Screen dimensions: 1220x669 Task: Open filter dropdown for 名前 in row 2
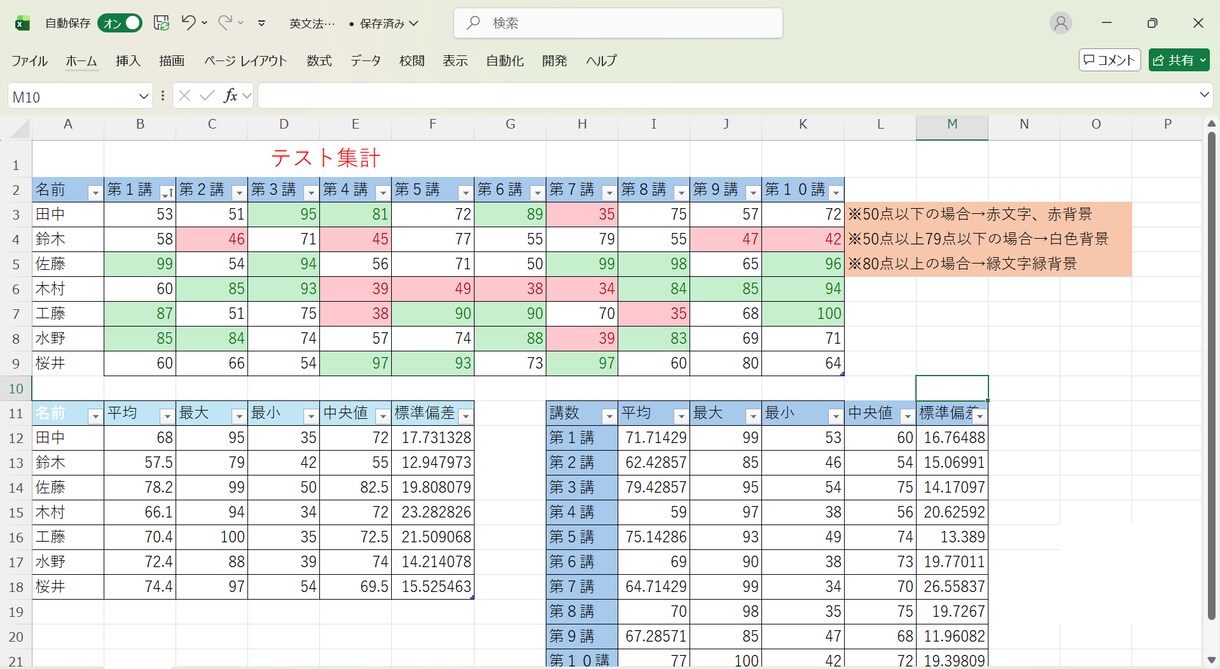95,192
